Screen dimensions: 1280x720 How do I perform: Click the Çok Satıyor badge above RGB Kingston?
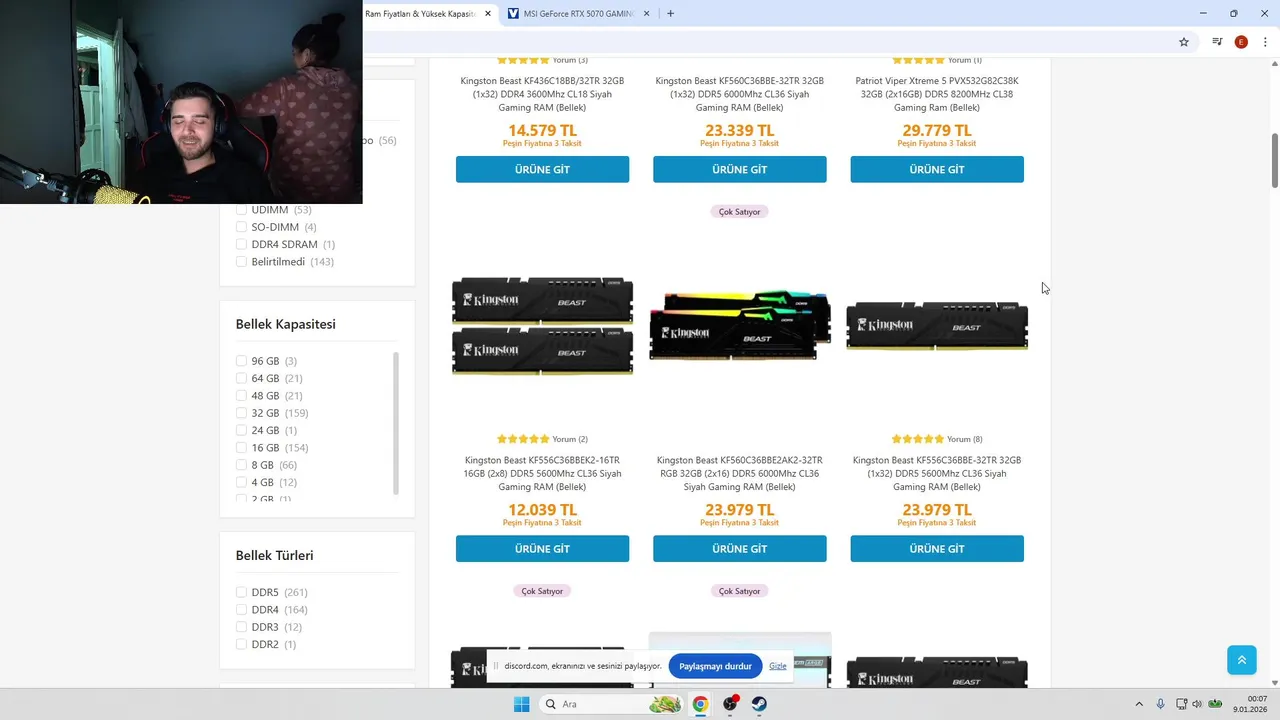click(x=740, y=212)
